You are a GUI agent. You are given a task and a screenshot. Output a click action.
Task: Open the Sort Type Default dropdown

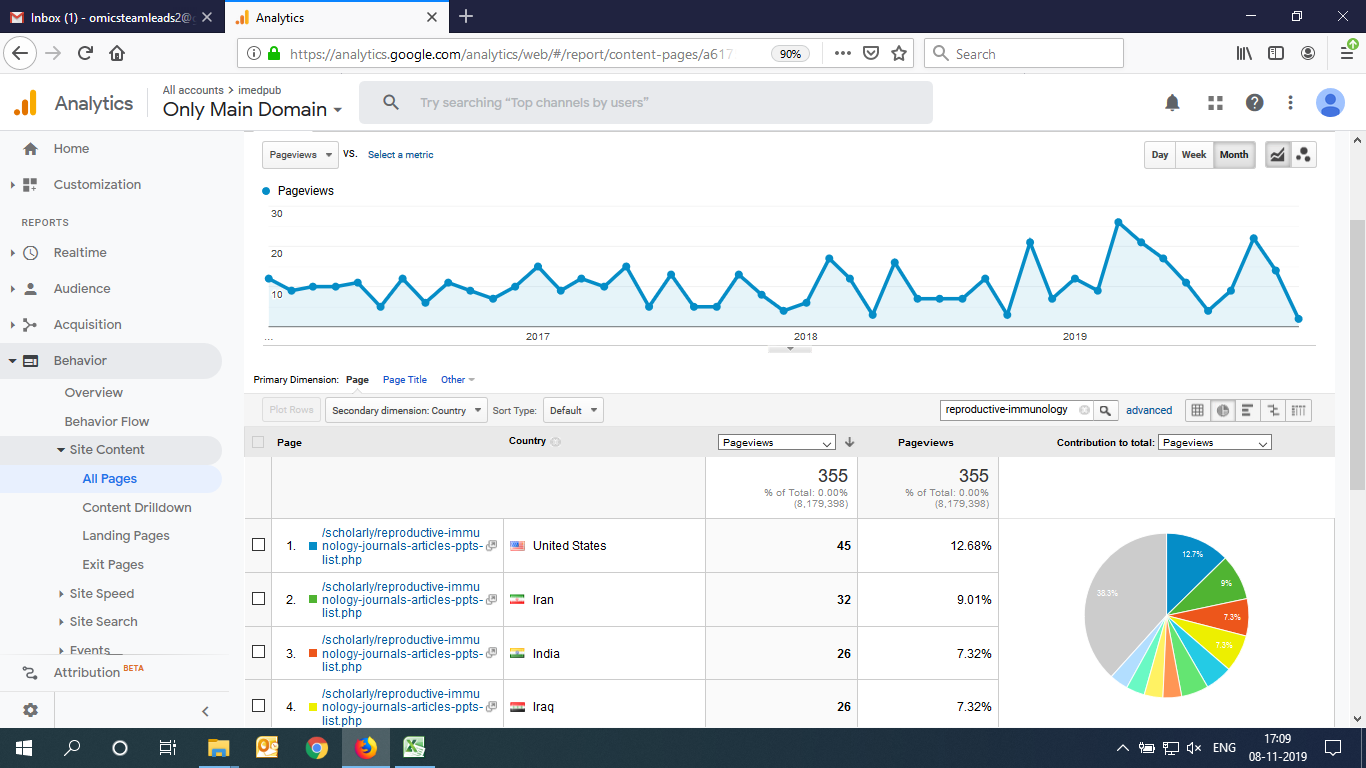click(x=573, y=410)
